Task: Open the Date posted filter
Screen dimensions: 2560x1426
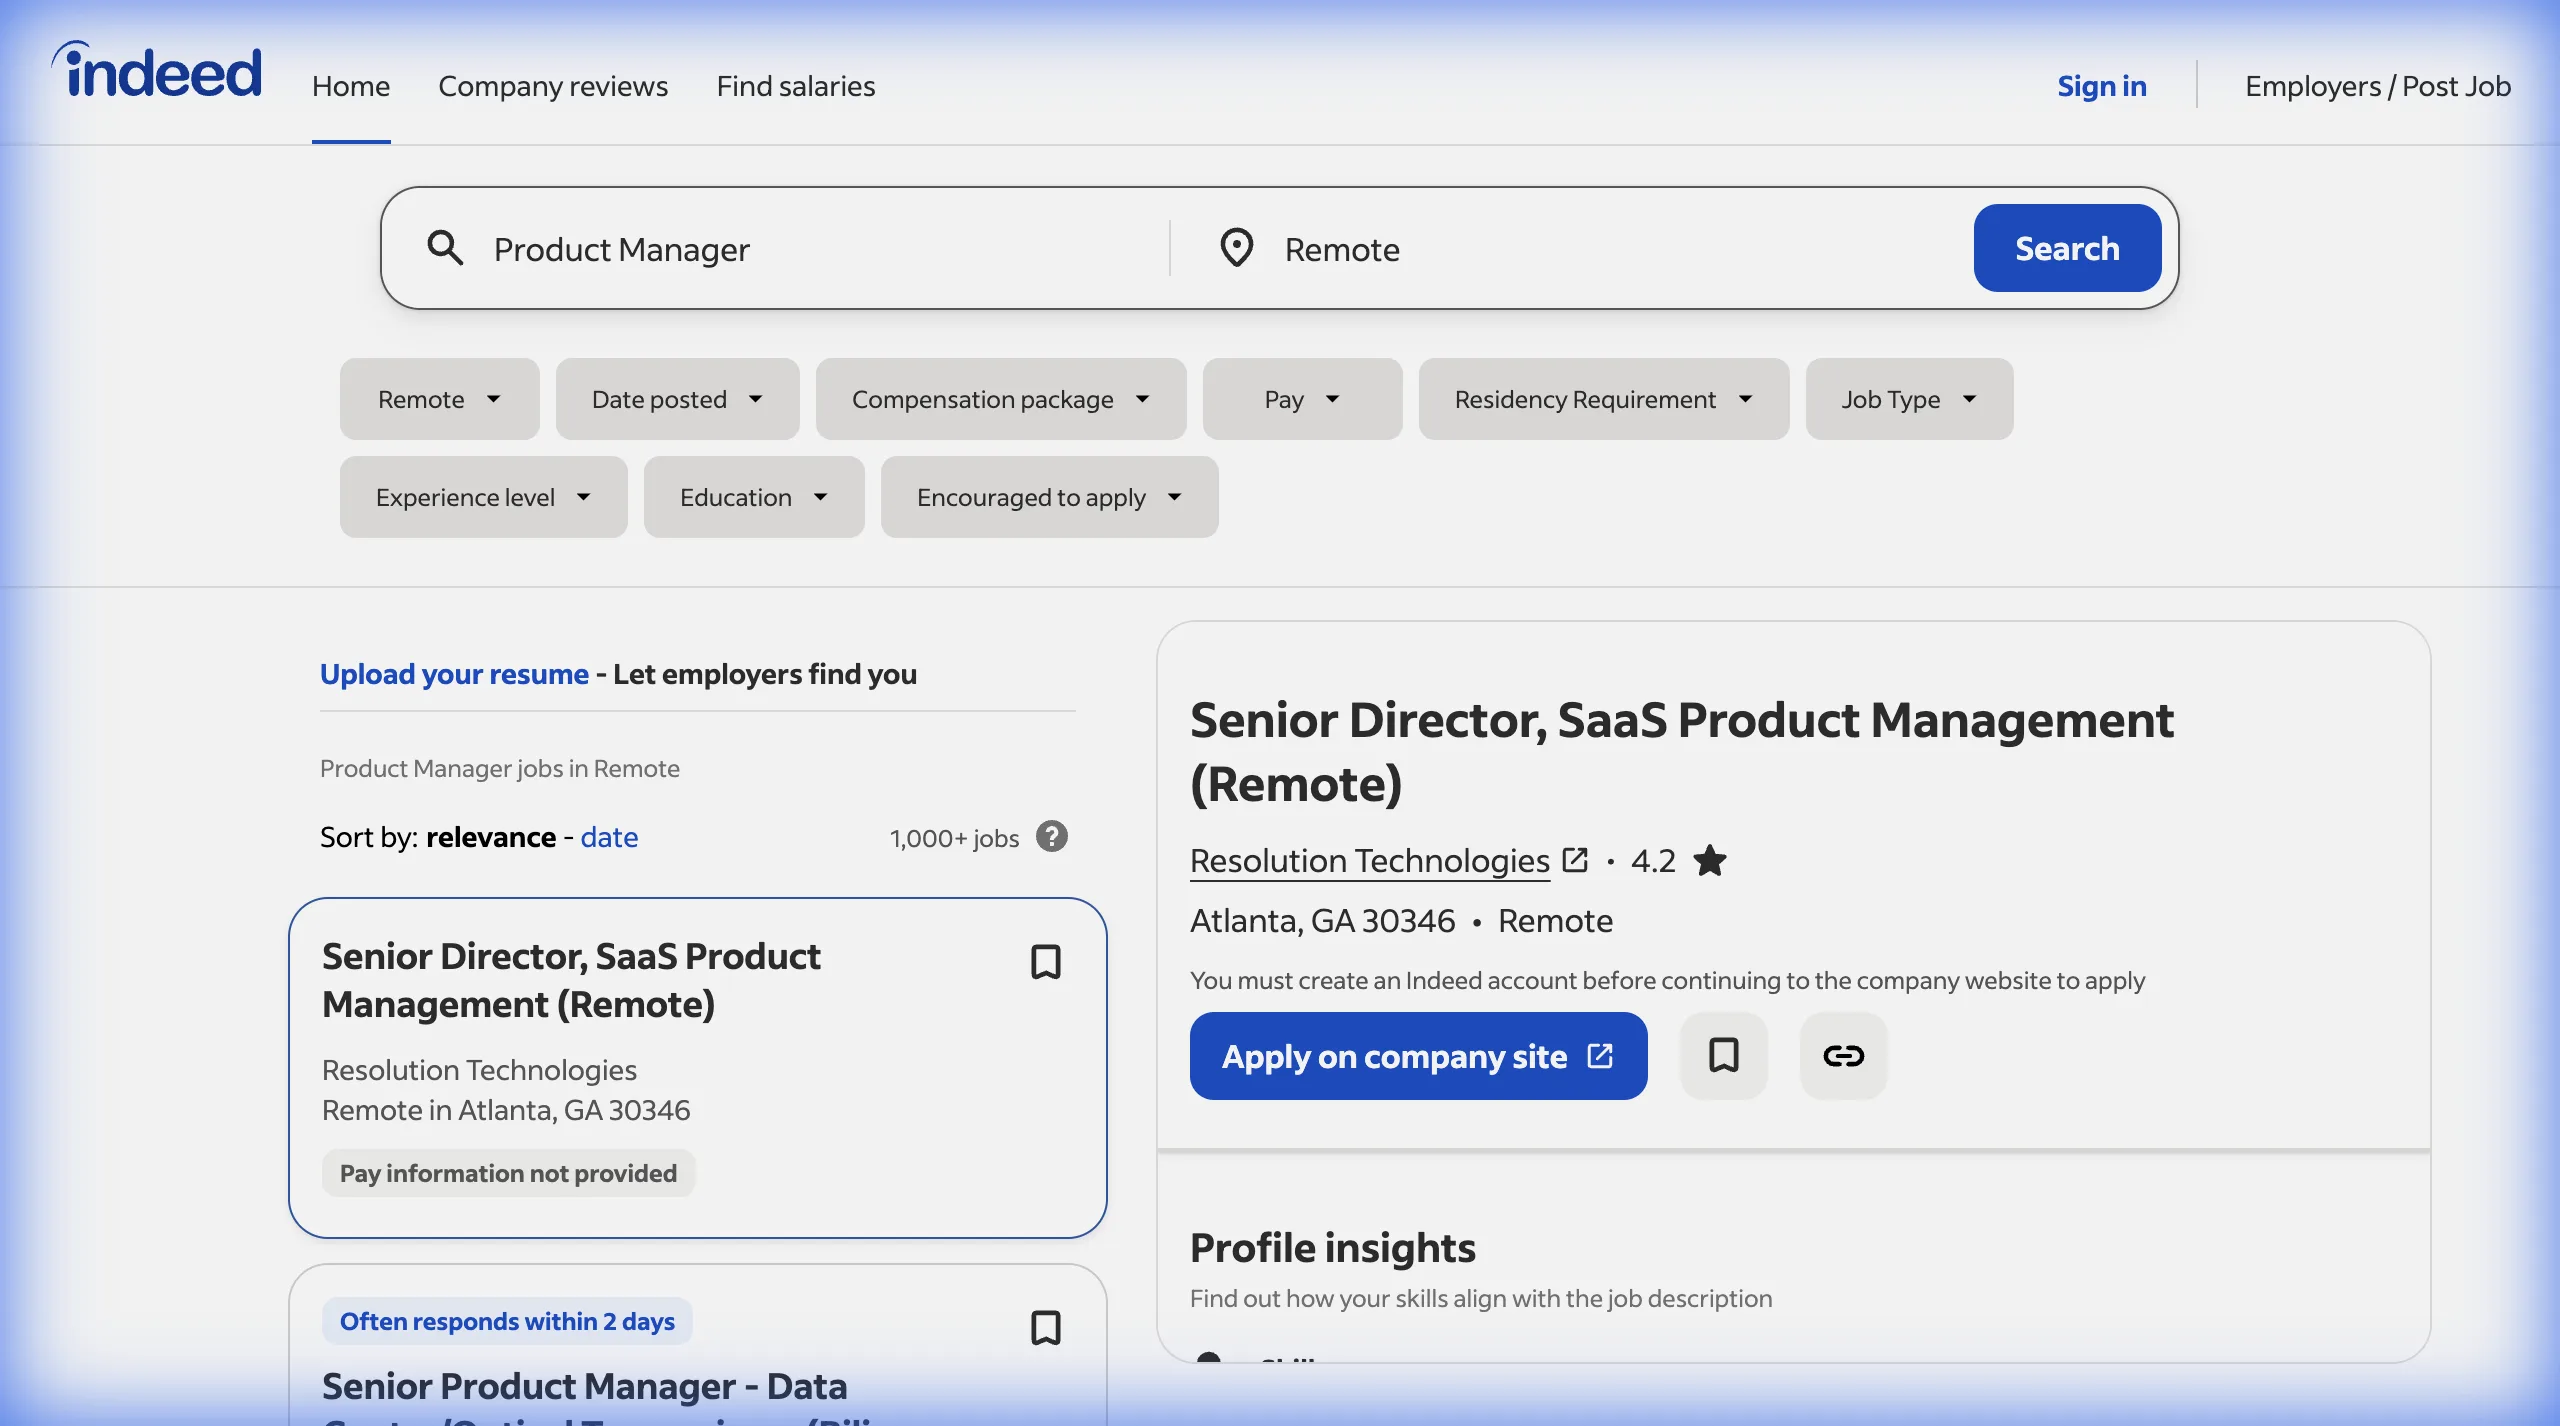Action: 677,398
